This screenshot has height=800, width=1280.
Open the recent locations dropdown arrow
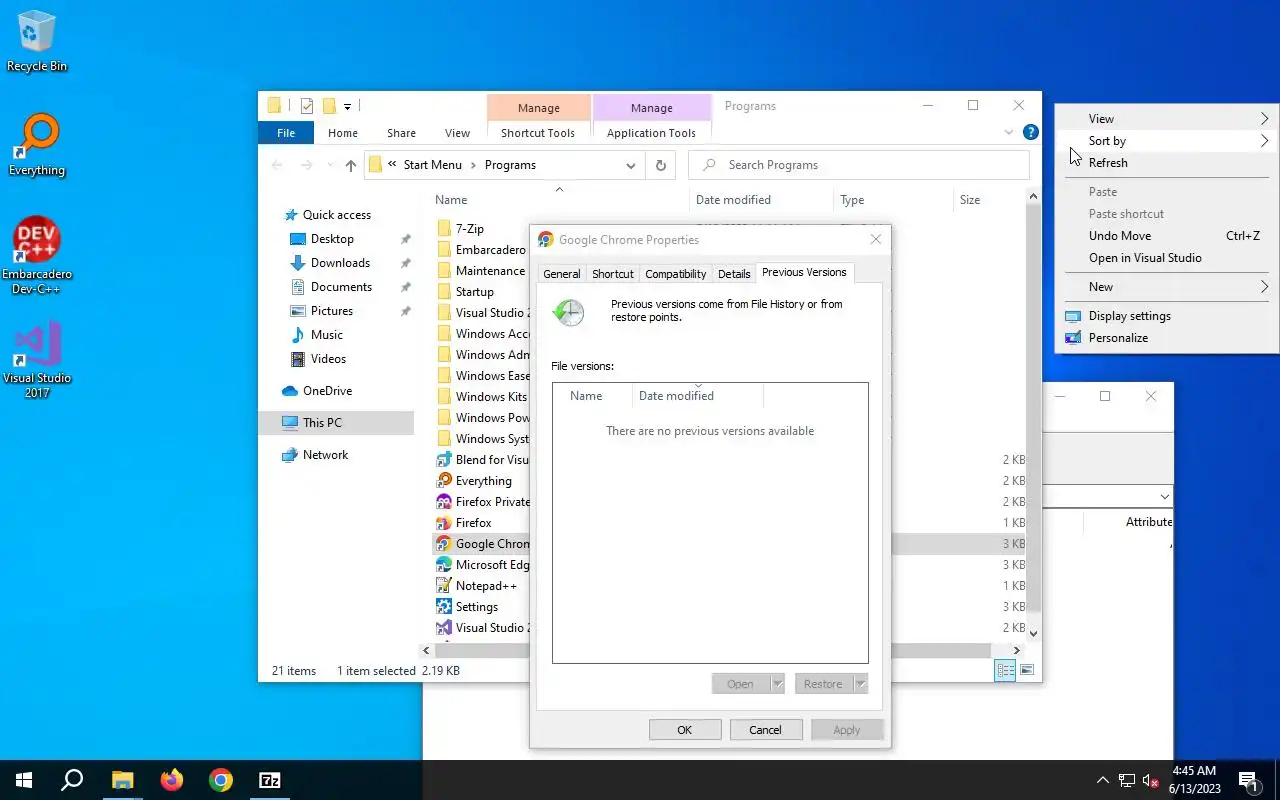[x=330, y=165]
